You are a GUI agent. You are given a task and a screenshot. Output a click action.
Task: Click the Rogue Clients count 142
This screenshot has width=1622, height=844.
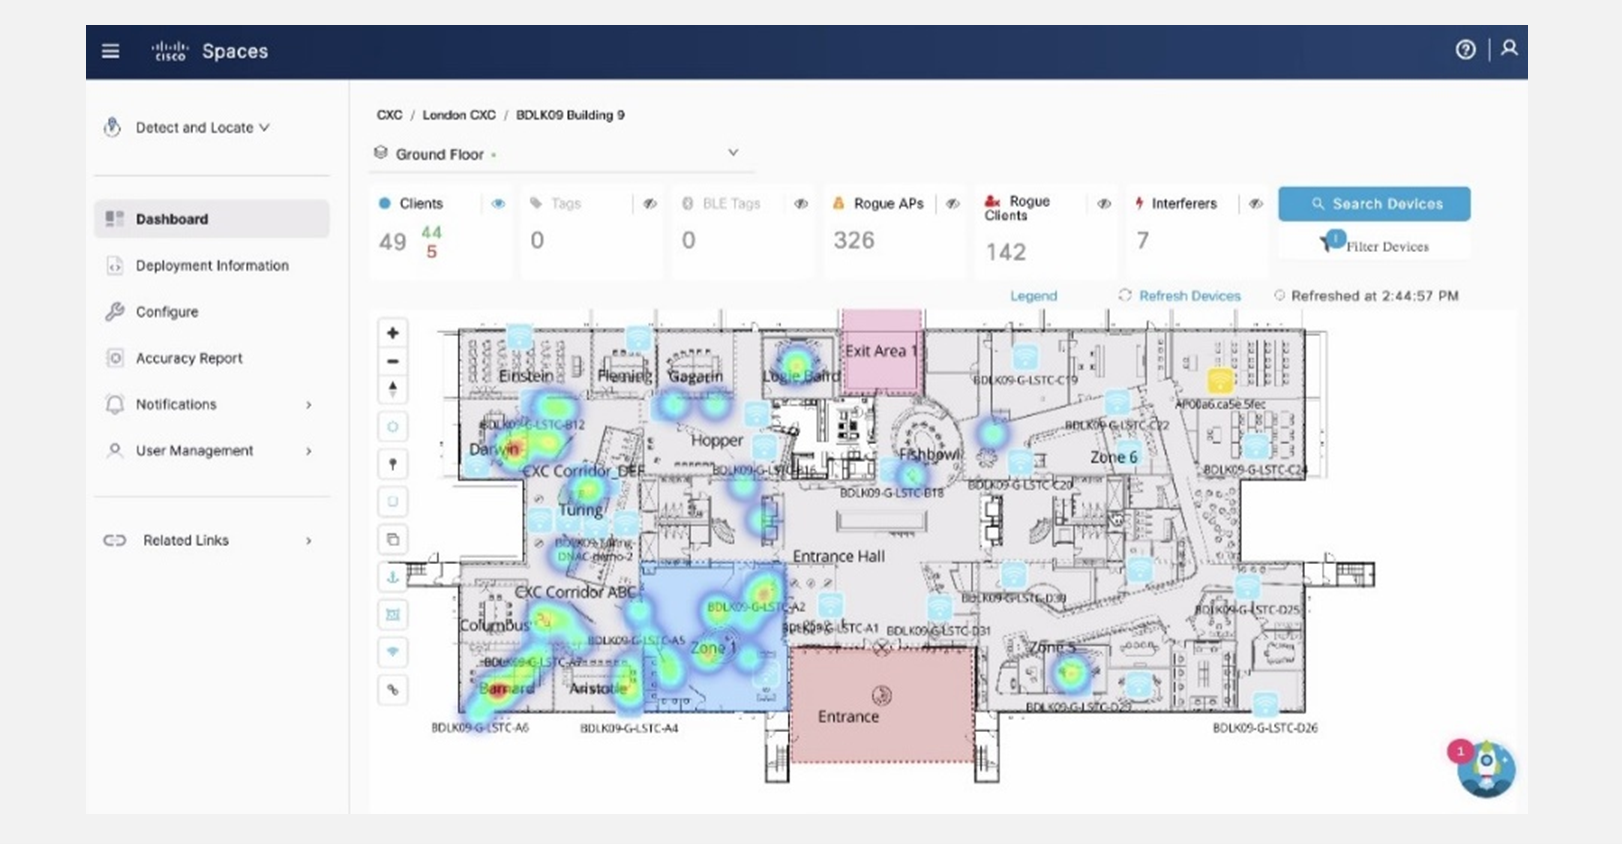pyautogui.click(x=1005, y=253)
